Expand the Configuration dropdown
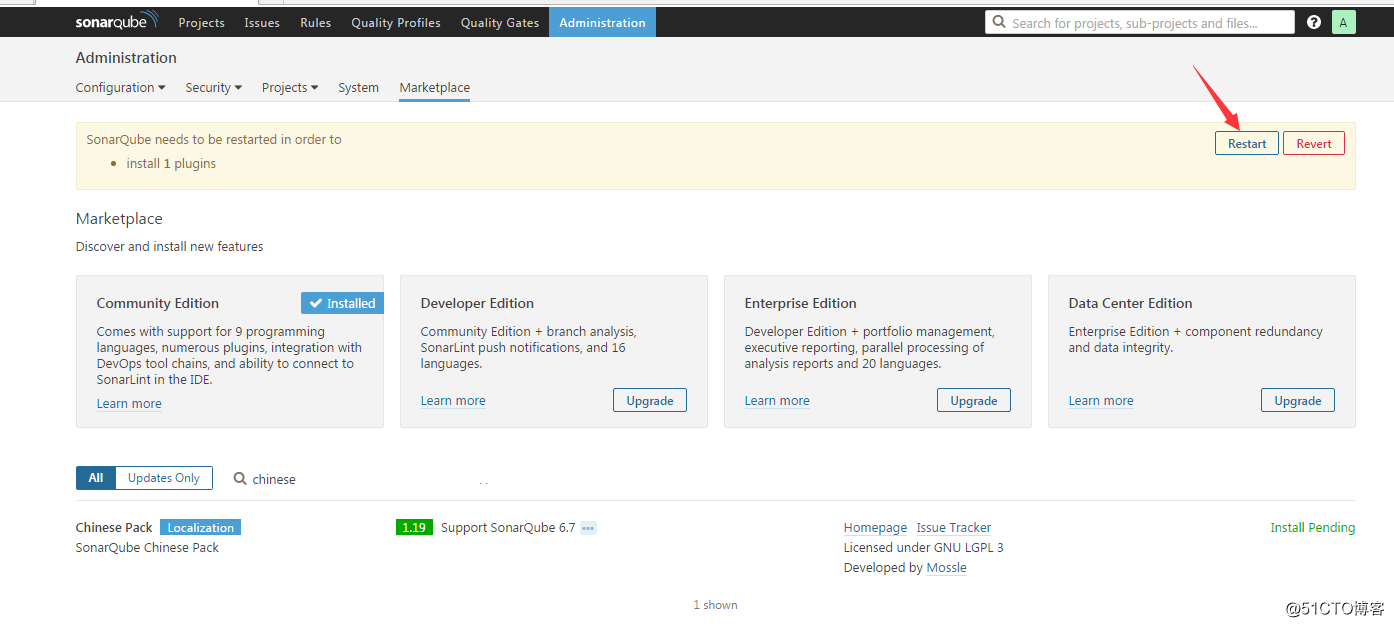The image size is (1394, 627). tap(121, 88)
